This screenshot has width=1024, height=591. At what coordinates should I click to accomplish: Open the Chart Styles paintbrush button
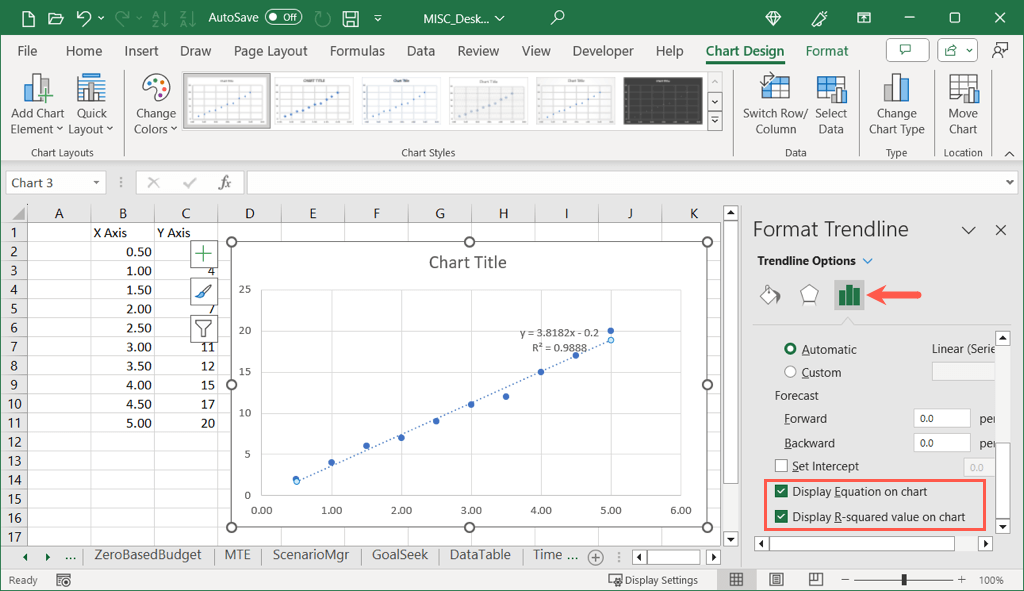(204, 291)
